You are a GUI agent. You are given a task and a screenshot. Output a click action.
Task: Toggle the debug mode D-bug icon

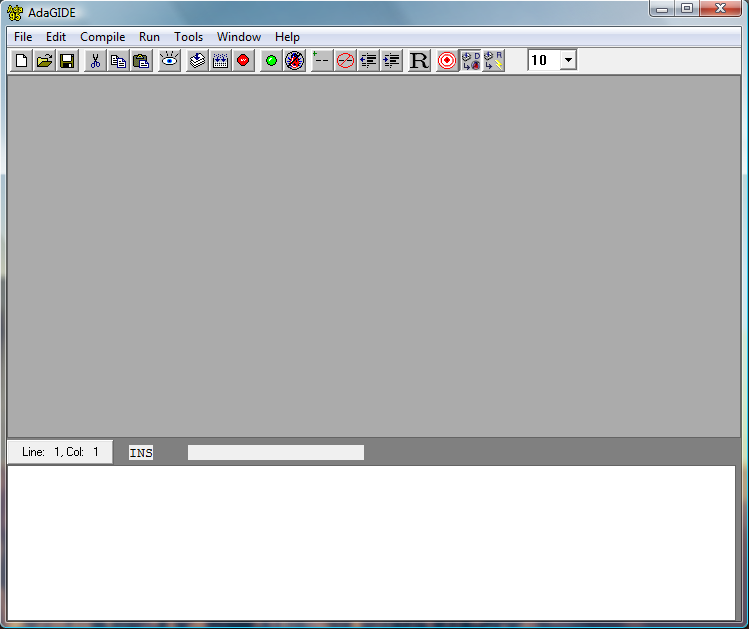pos(471,61)
